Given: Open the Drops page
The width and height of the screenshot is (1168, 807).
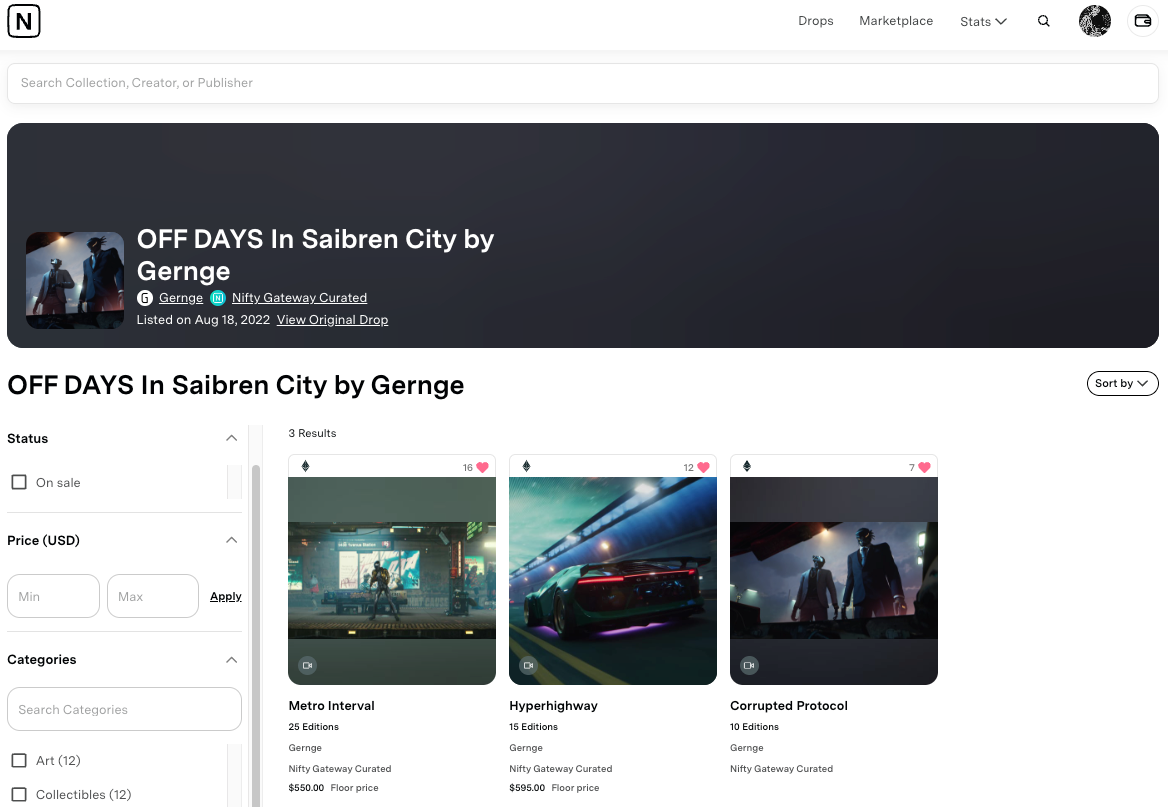Looking at the screenshot, I should [x=816, y=21].
